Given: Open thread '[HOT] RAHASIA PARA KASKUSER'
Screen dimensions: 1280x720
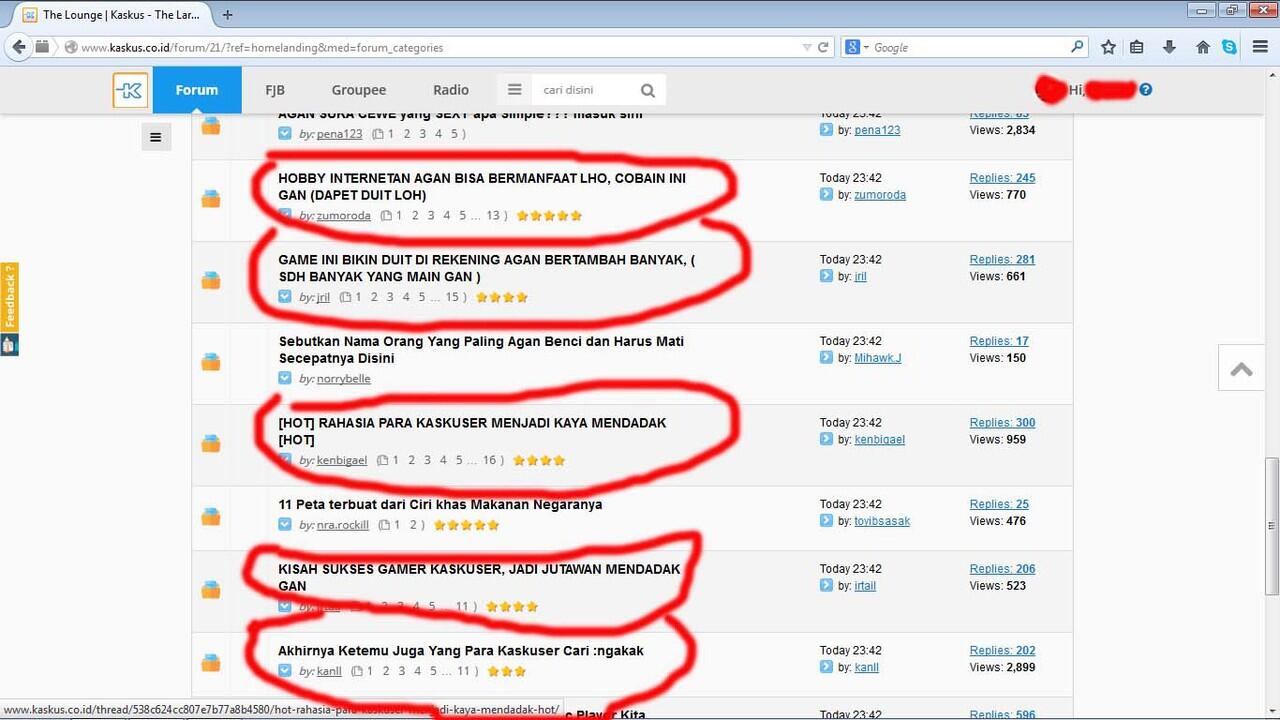Looking at the screenshot, I should tap(472, 431).
